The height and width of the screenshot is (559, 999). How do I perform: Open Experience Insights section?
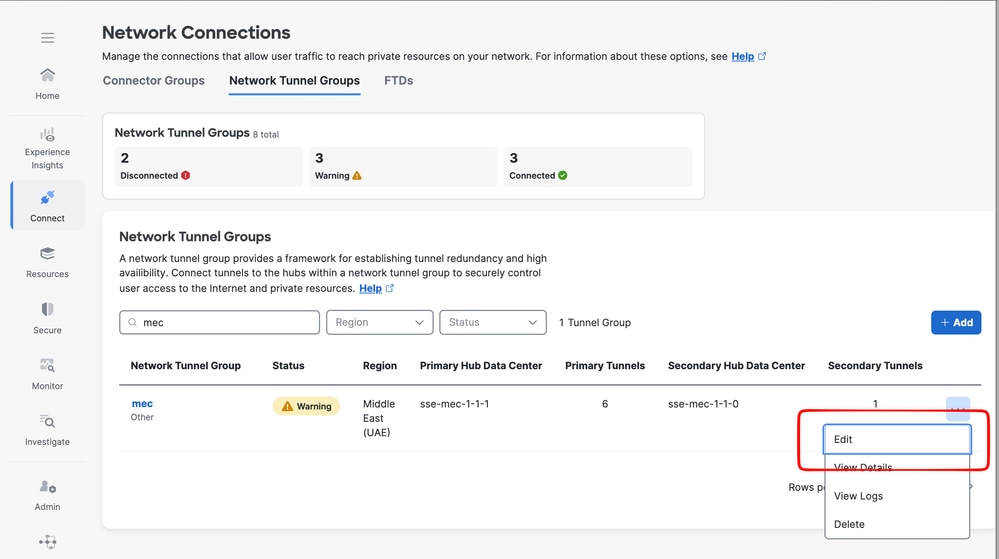click(x=47, y=148)
